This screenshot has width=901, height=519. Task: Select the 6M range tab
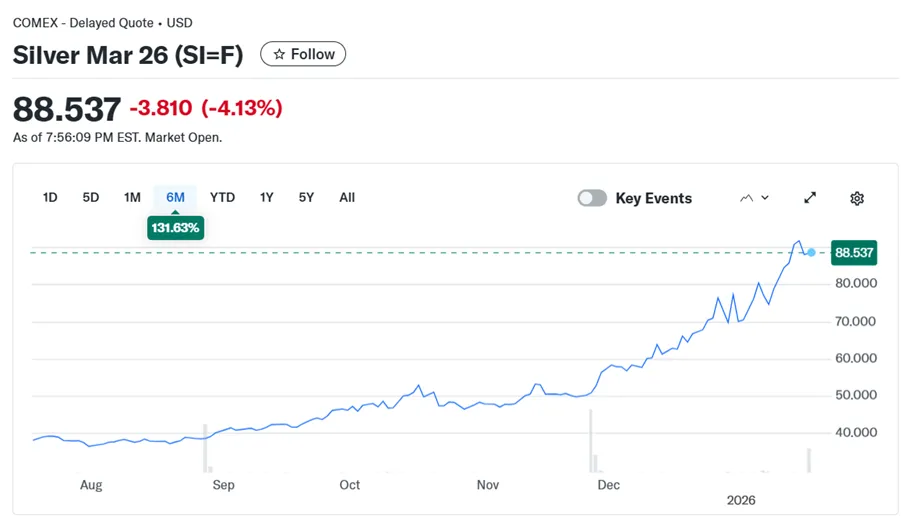coord(175,197)
